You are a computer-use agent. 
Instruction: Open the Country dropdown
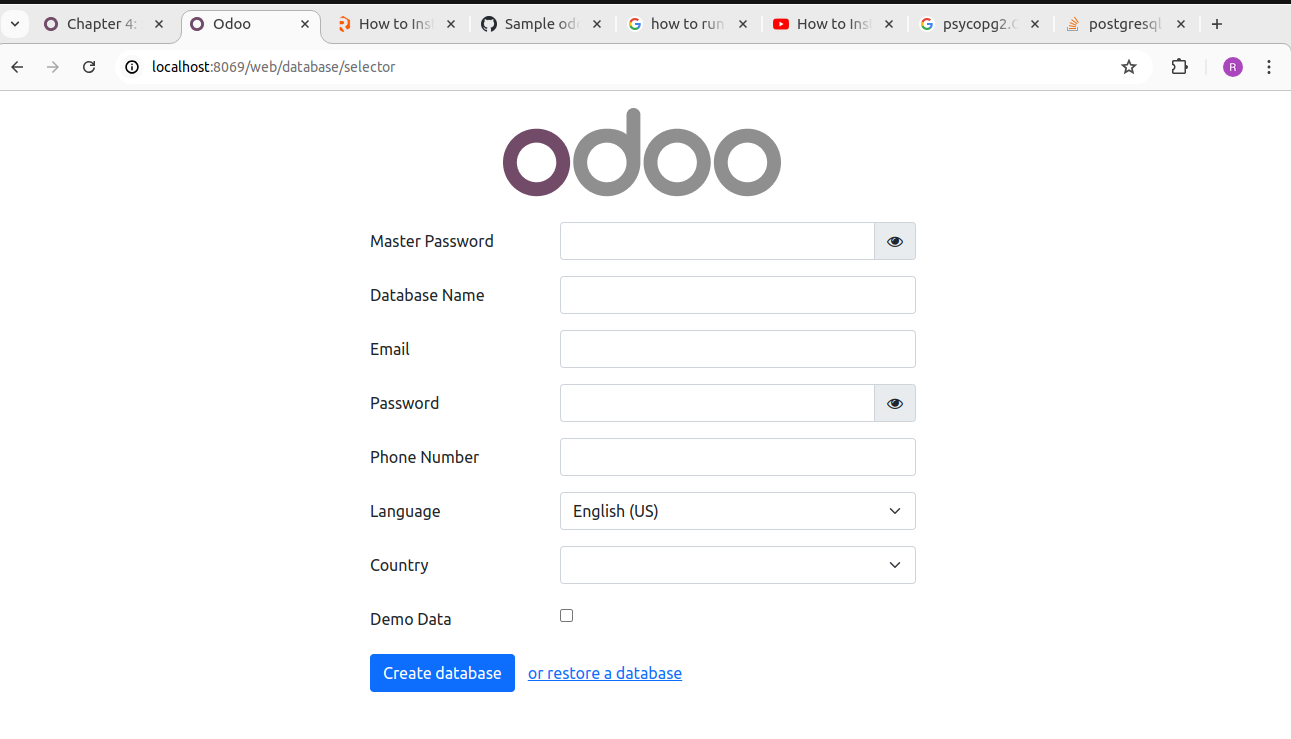click(738, 565)
